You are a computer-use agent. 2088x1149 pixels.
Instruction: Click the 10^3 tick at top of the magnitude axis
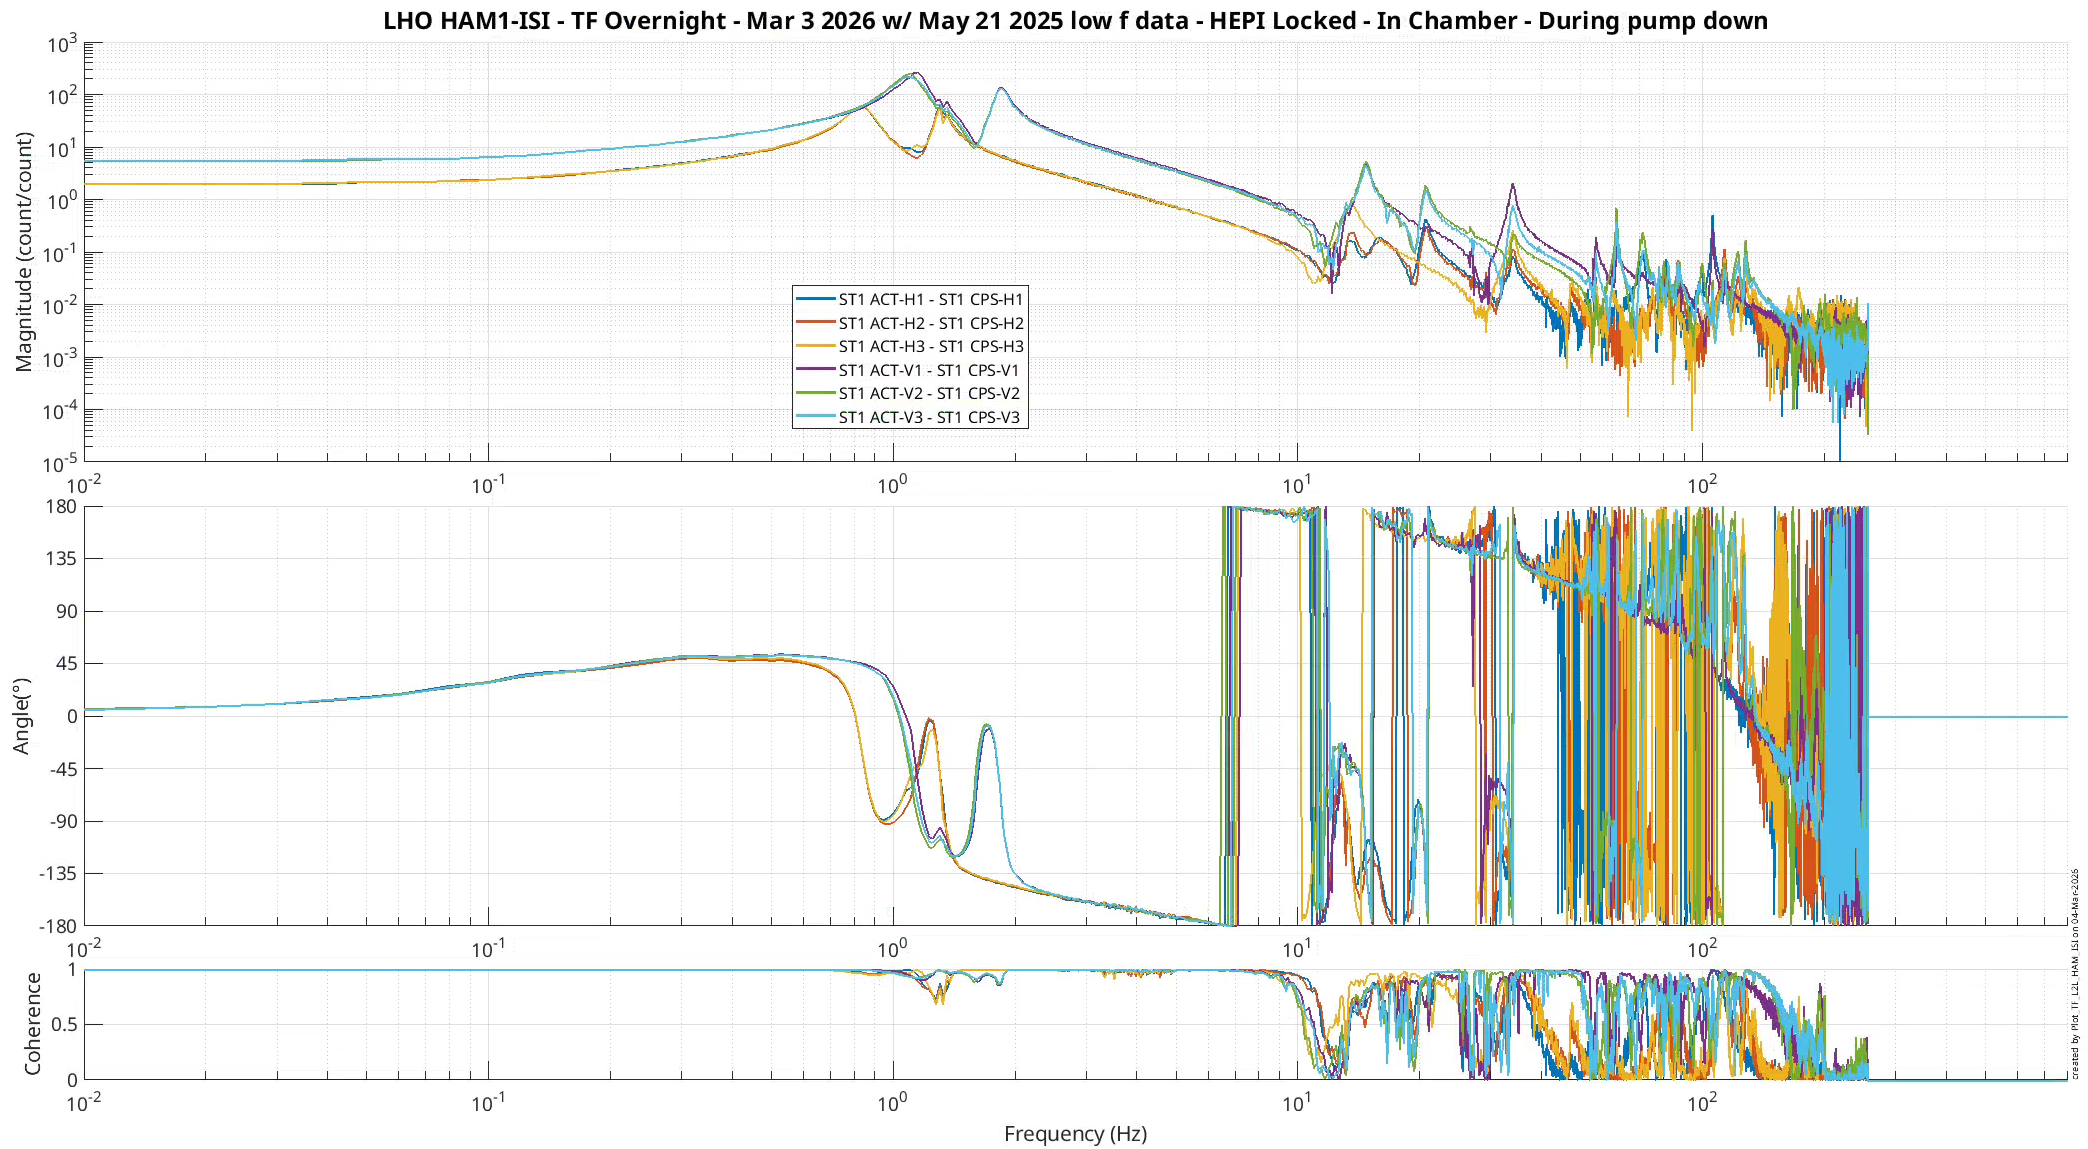62,45
